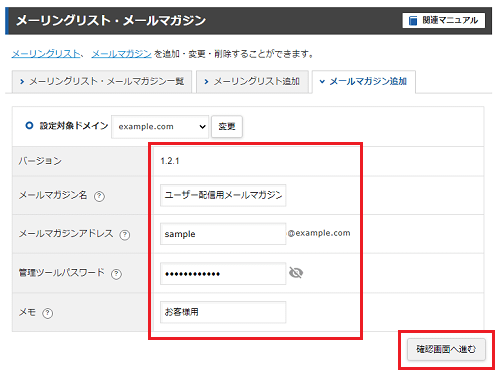Image resolution: width=500 pixels, height=379 pixels.
Task: Show help for 管理ツールパスワード
Action: pos(116,274)
